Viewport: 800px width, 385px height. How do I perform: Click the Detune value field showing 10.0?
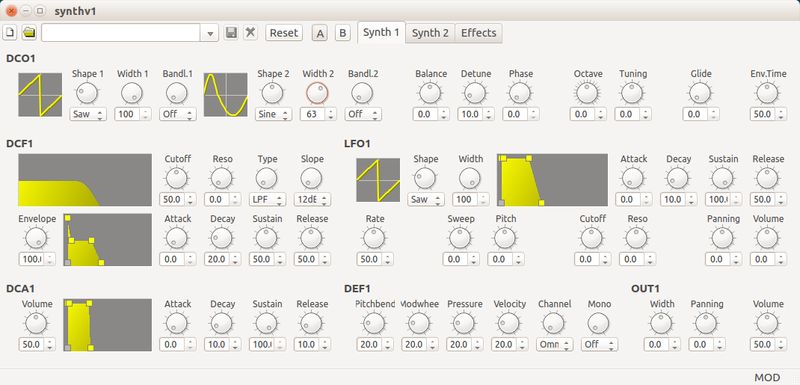tap(470, 114)
